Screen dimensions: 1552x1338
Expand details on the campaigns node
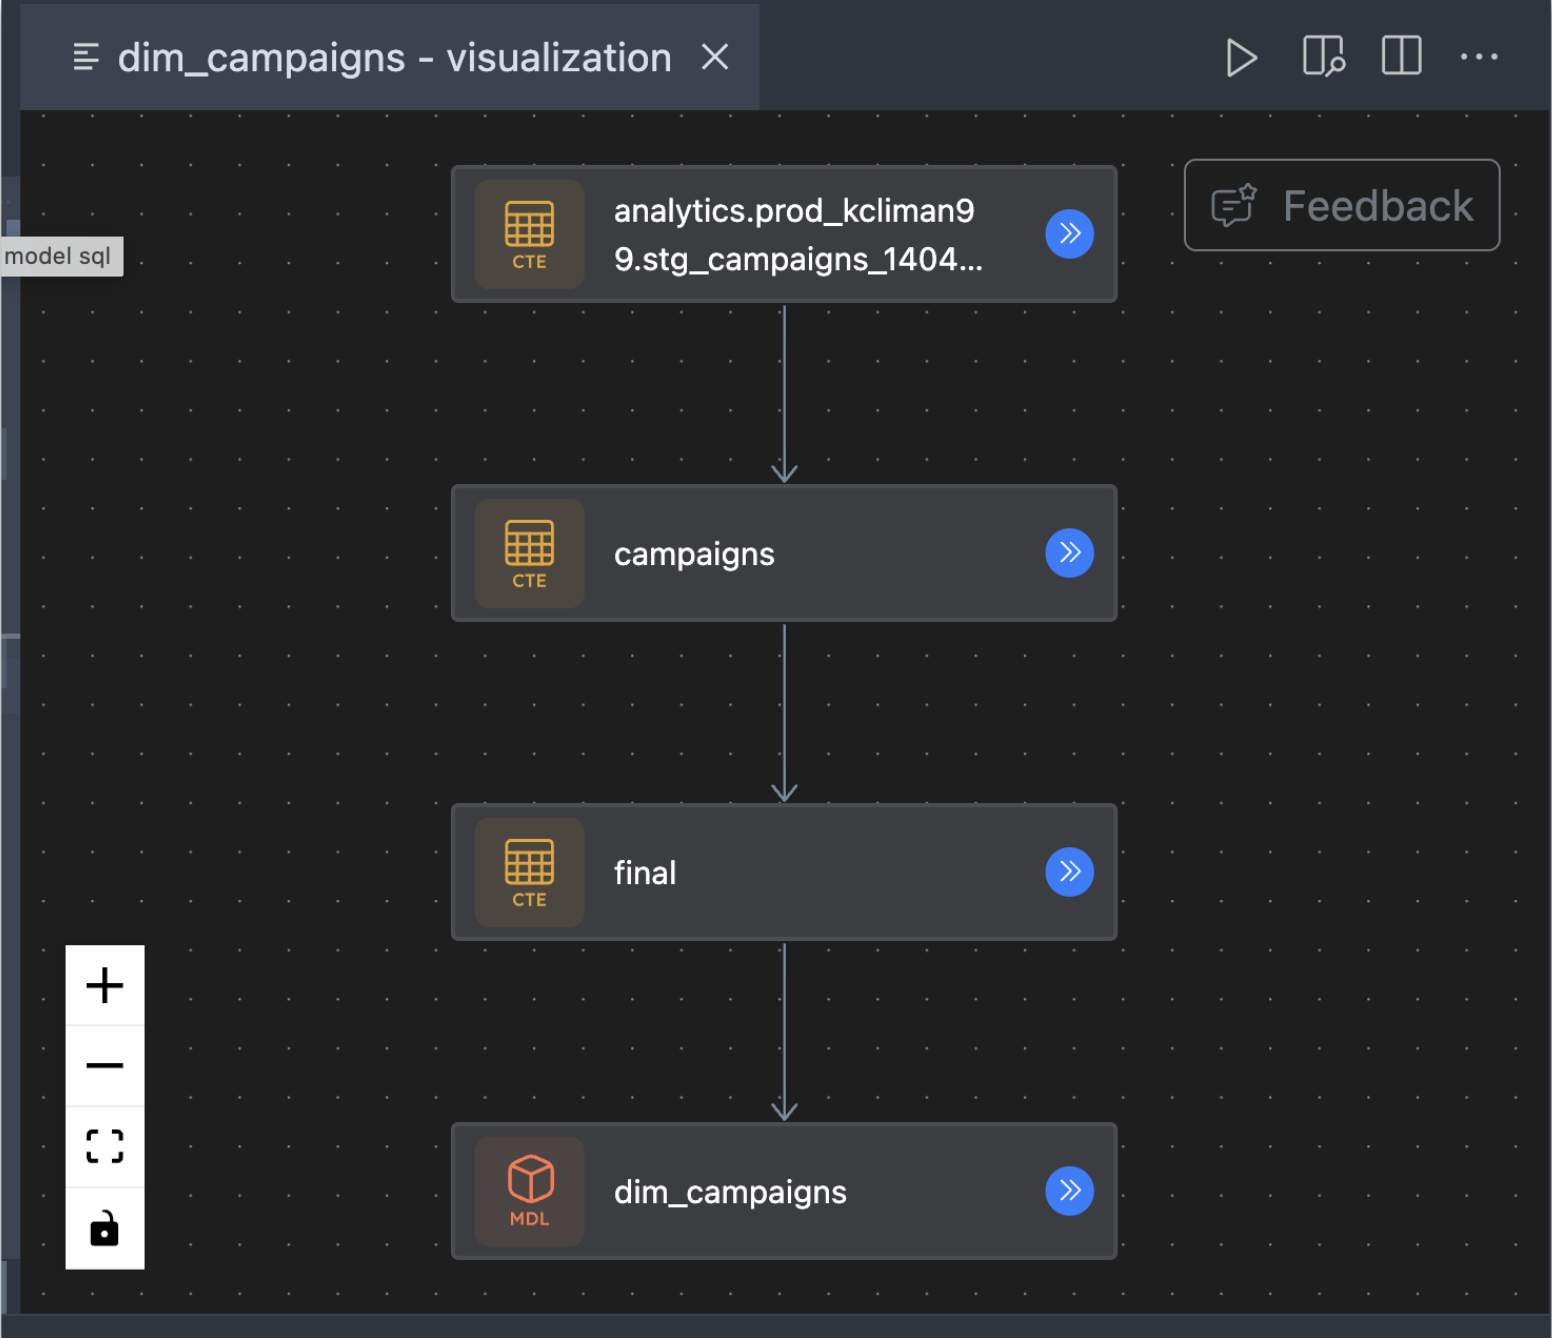[x=1069, y=553]
